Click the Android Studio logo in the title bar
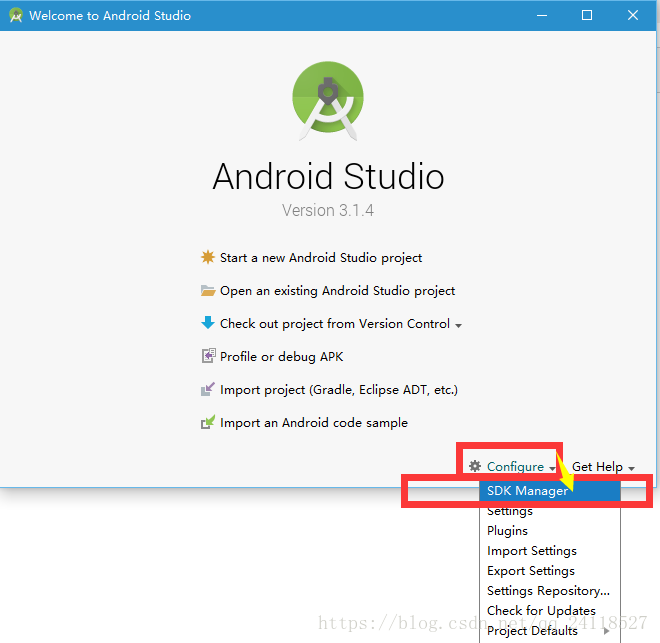This screenshot has height=643, width=660. (16, 16)
